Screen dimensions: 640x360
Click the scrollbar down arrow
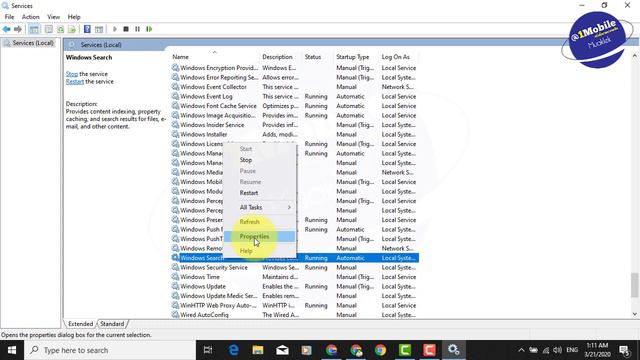pos(634,314)
